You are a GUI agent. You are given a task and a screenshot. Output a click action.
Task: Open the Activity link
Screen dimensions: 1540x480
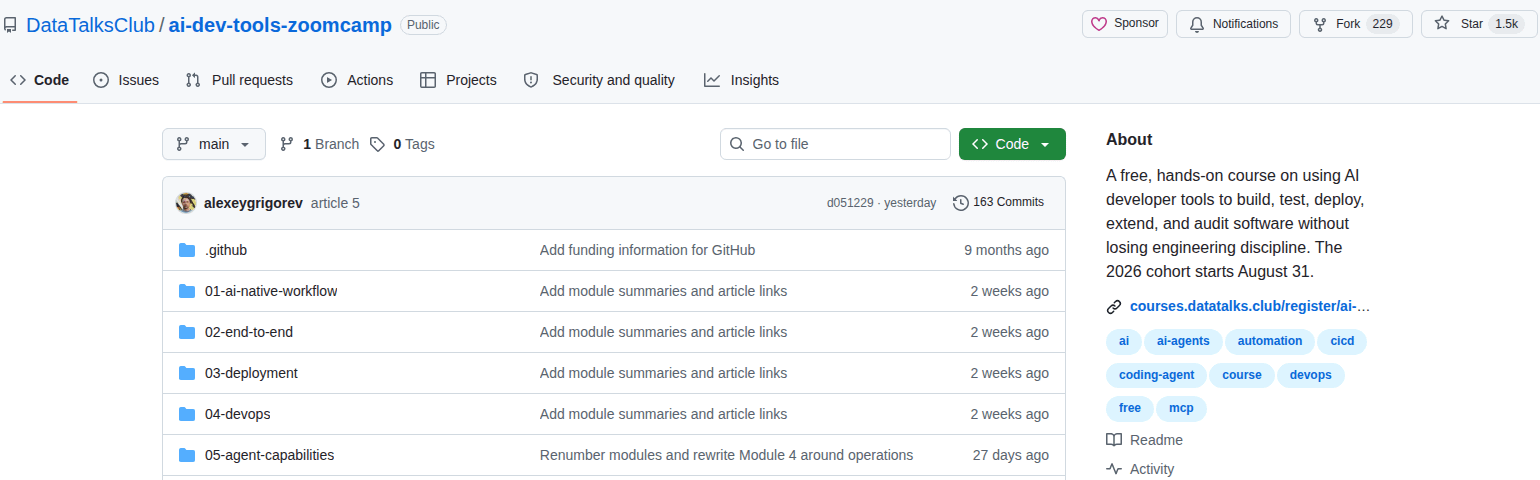1140,469
